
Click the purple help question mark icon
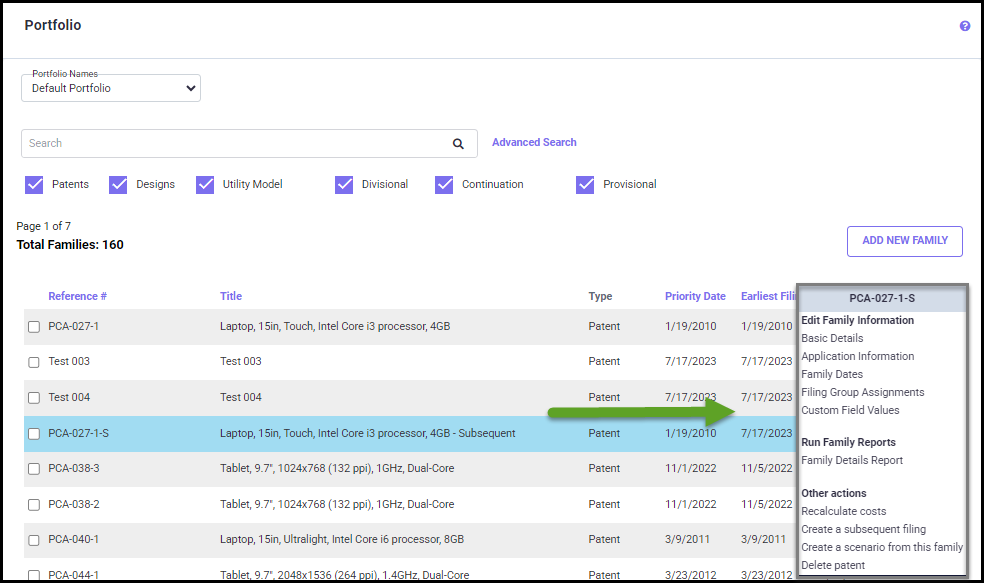pyautogui.click(x=965, y=26)
